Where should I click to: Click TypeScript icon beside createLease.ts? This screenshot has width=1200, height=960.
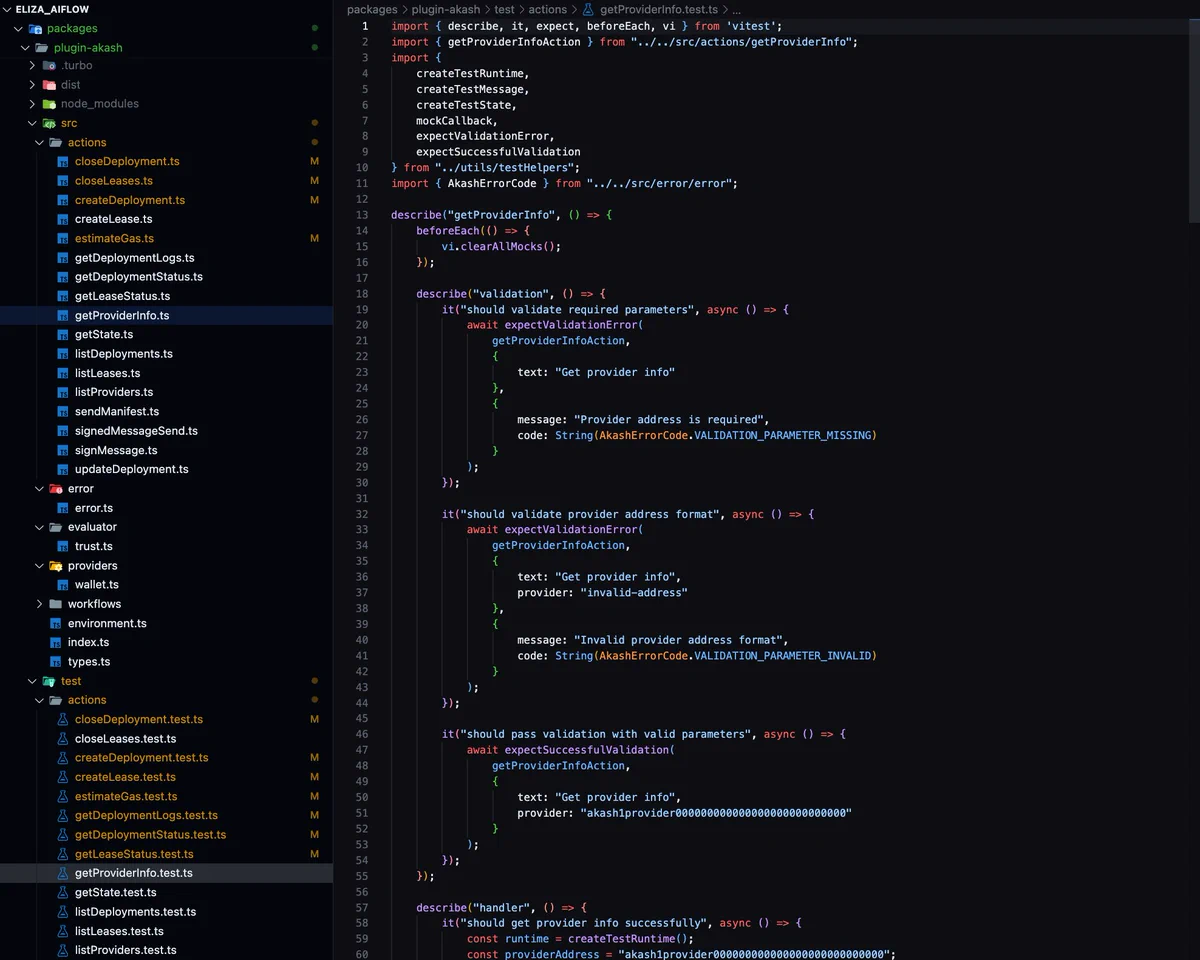pos(63,219)
